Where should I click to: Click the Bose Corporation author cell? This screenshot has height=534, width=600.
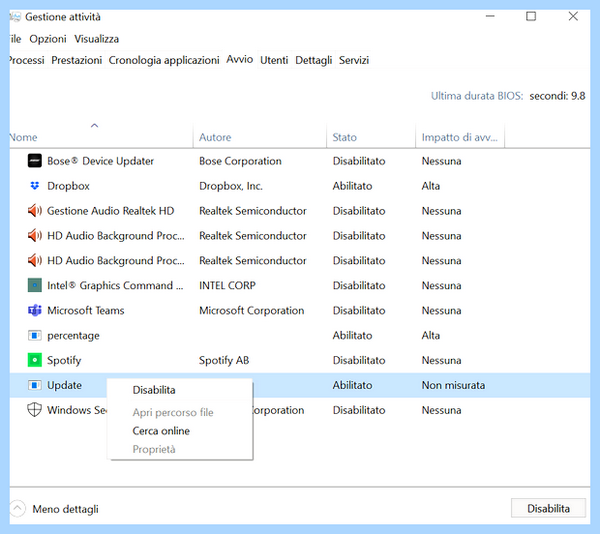point(240,161)
